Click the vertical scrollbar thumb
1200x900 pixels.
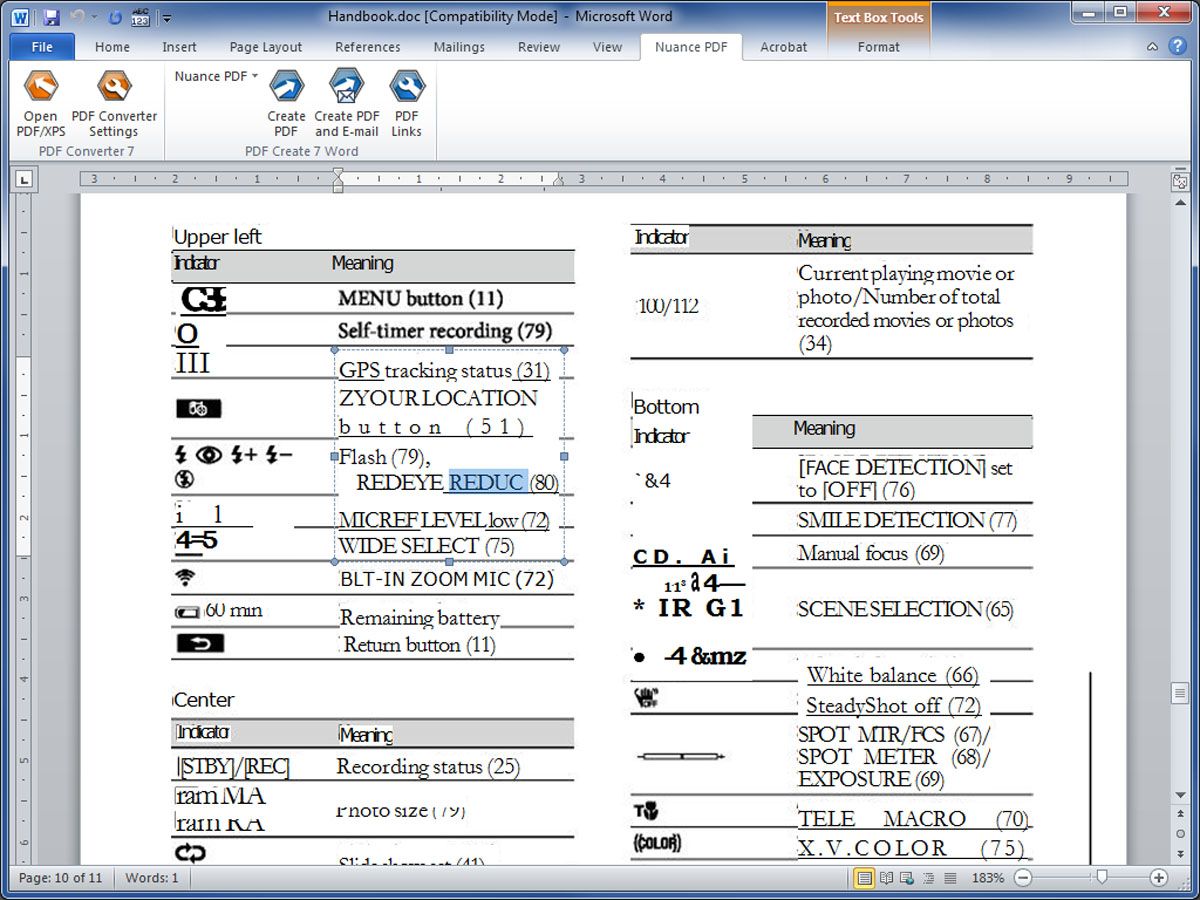tap(1180, 693)
